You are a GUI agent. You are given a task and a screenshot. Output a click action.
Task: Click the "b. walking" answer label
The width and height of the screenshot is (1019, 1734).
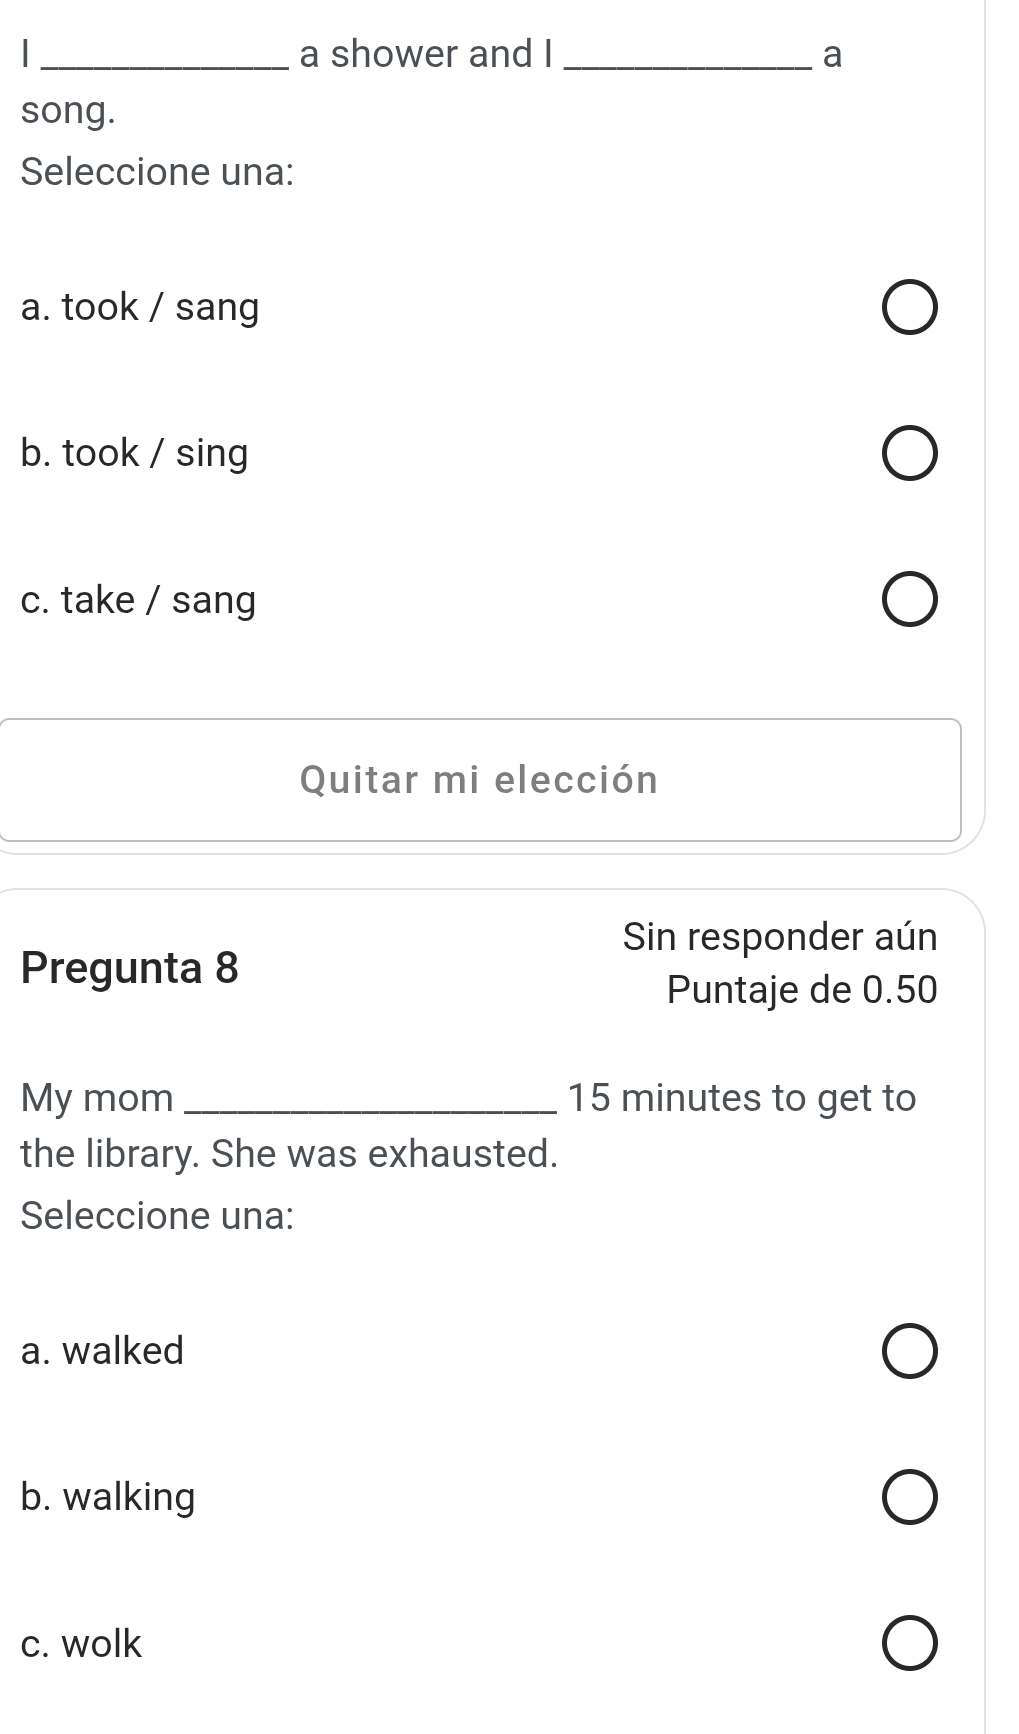[x=108, y=1497]
